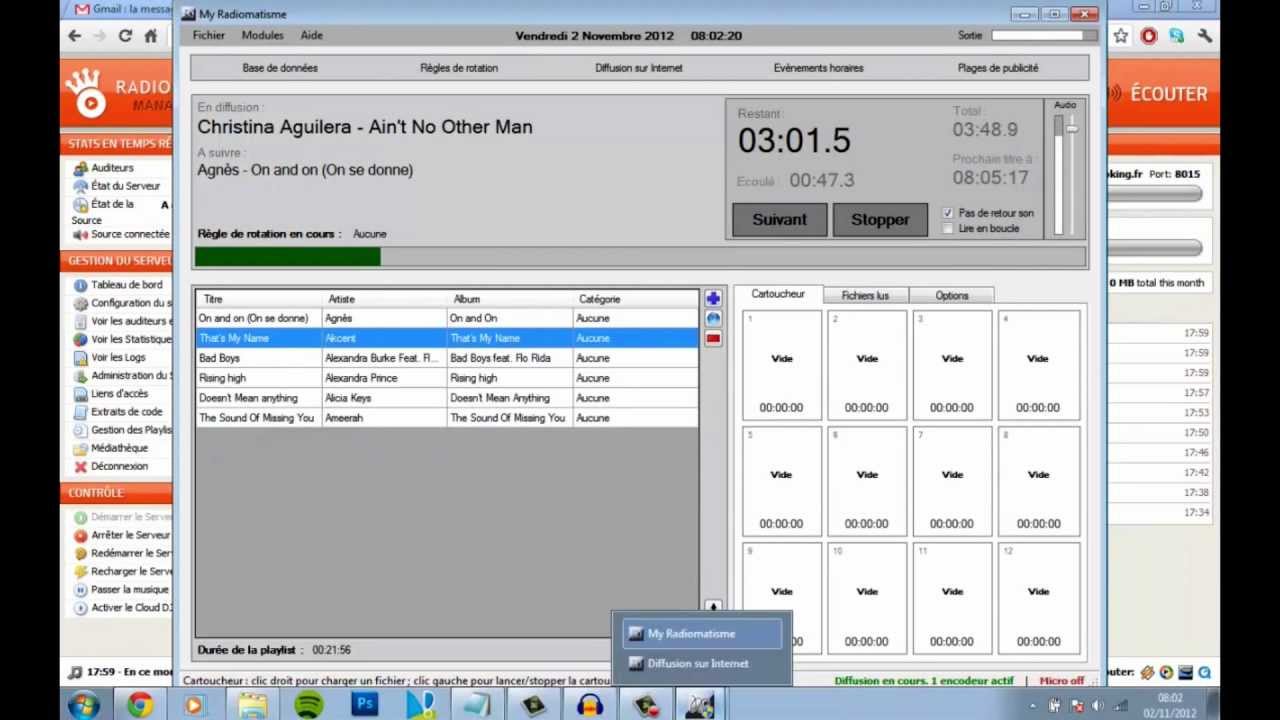
Task: Open Evènements horaires
Action: coord(818,68)
